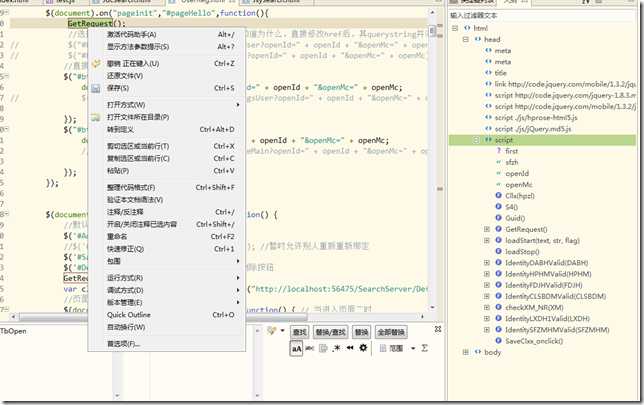Click editor vertical scrollbar down arrow
The height and width of the screenshot is (405, 644).
[x=432, y=307]
